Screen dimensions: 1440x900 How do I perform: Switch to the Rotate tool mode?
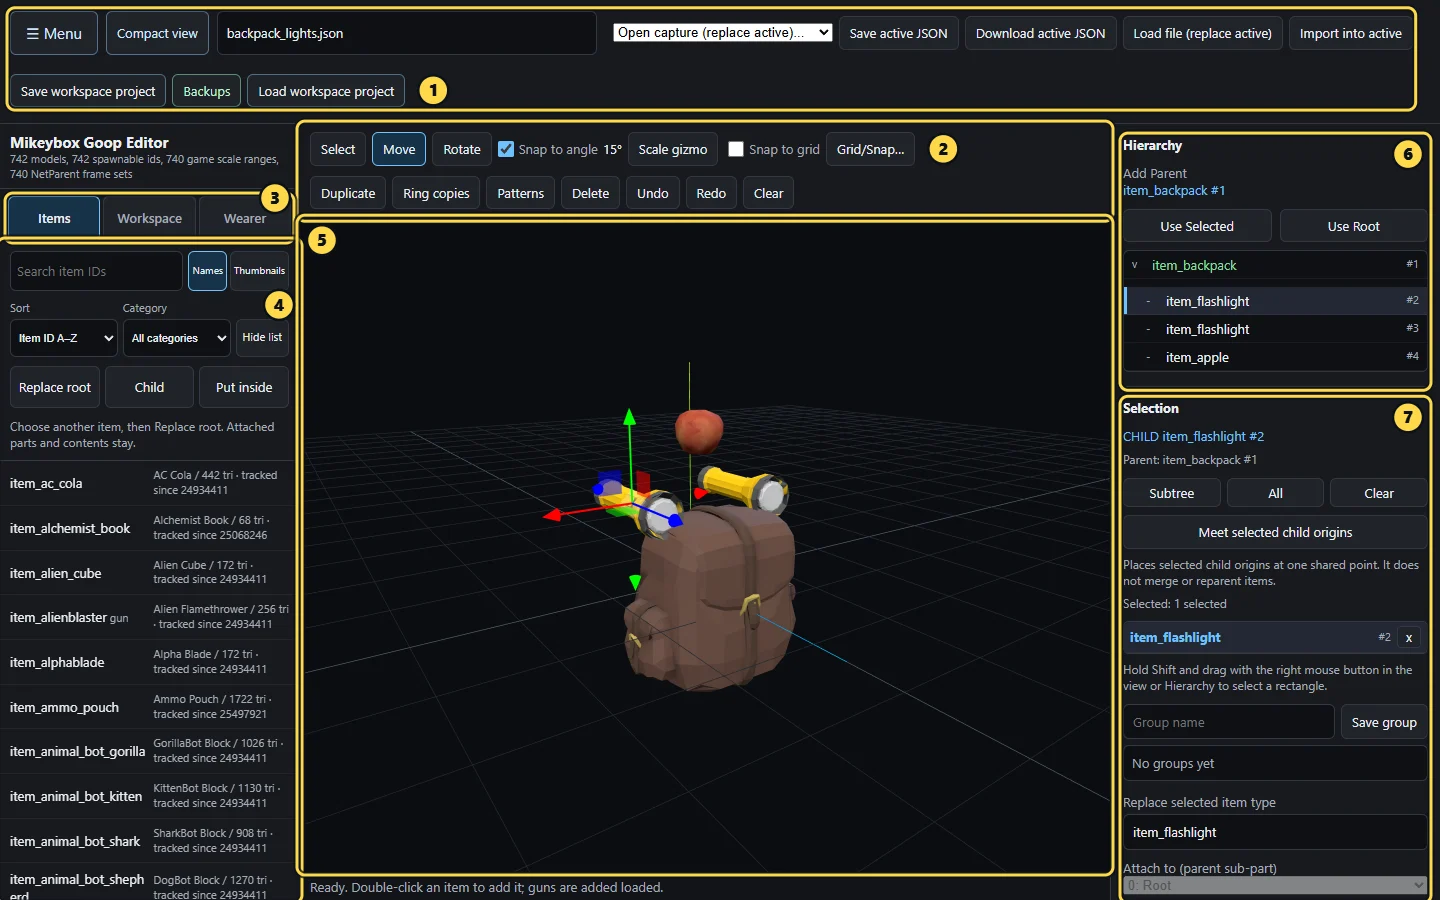462,149
